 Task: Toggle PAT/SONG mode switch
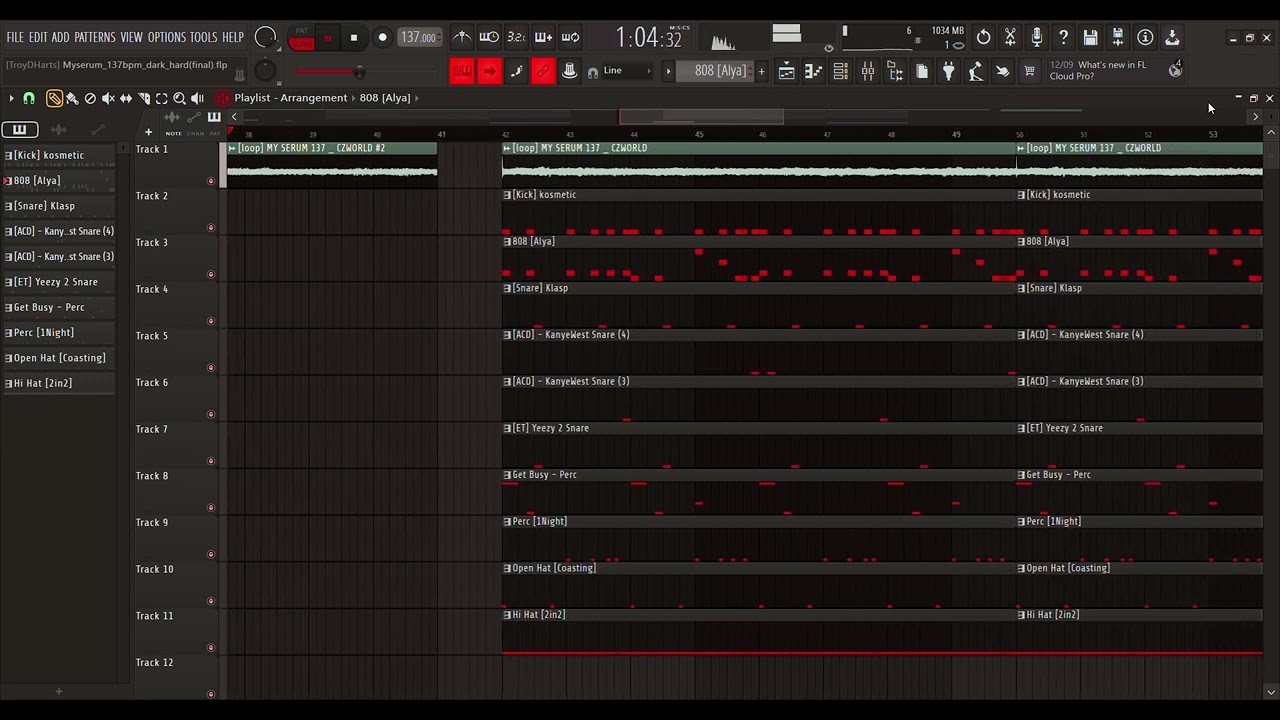coord(301,38)
